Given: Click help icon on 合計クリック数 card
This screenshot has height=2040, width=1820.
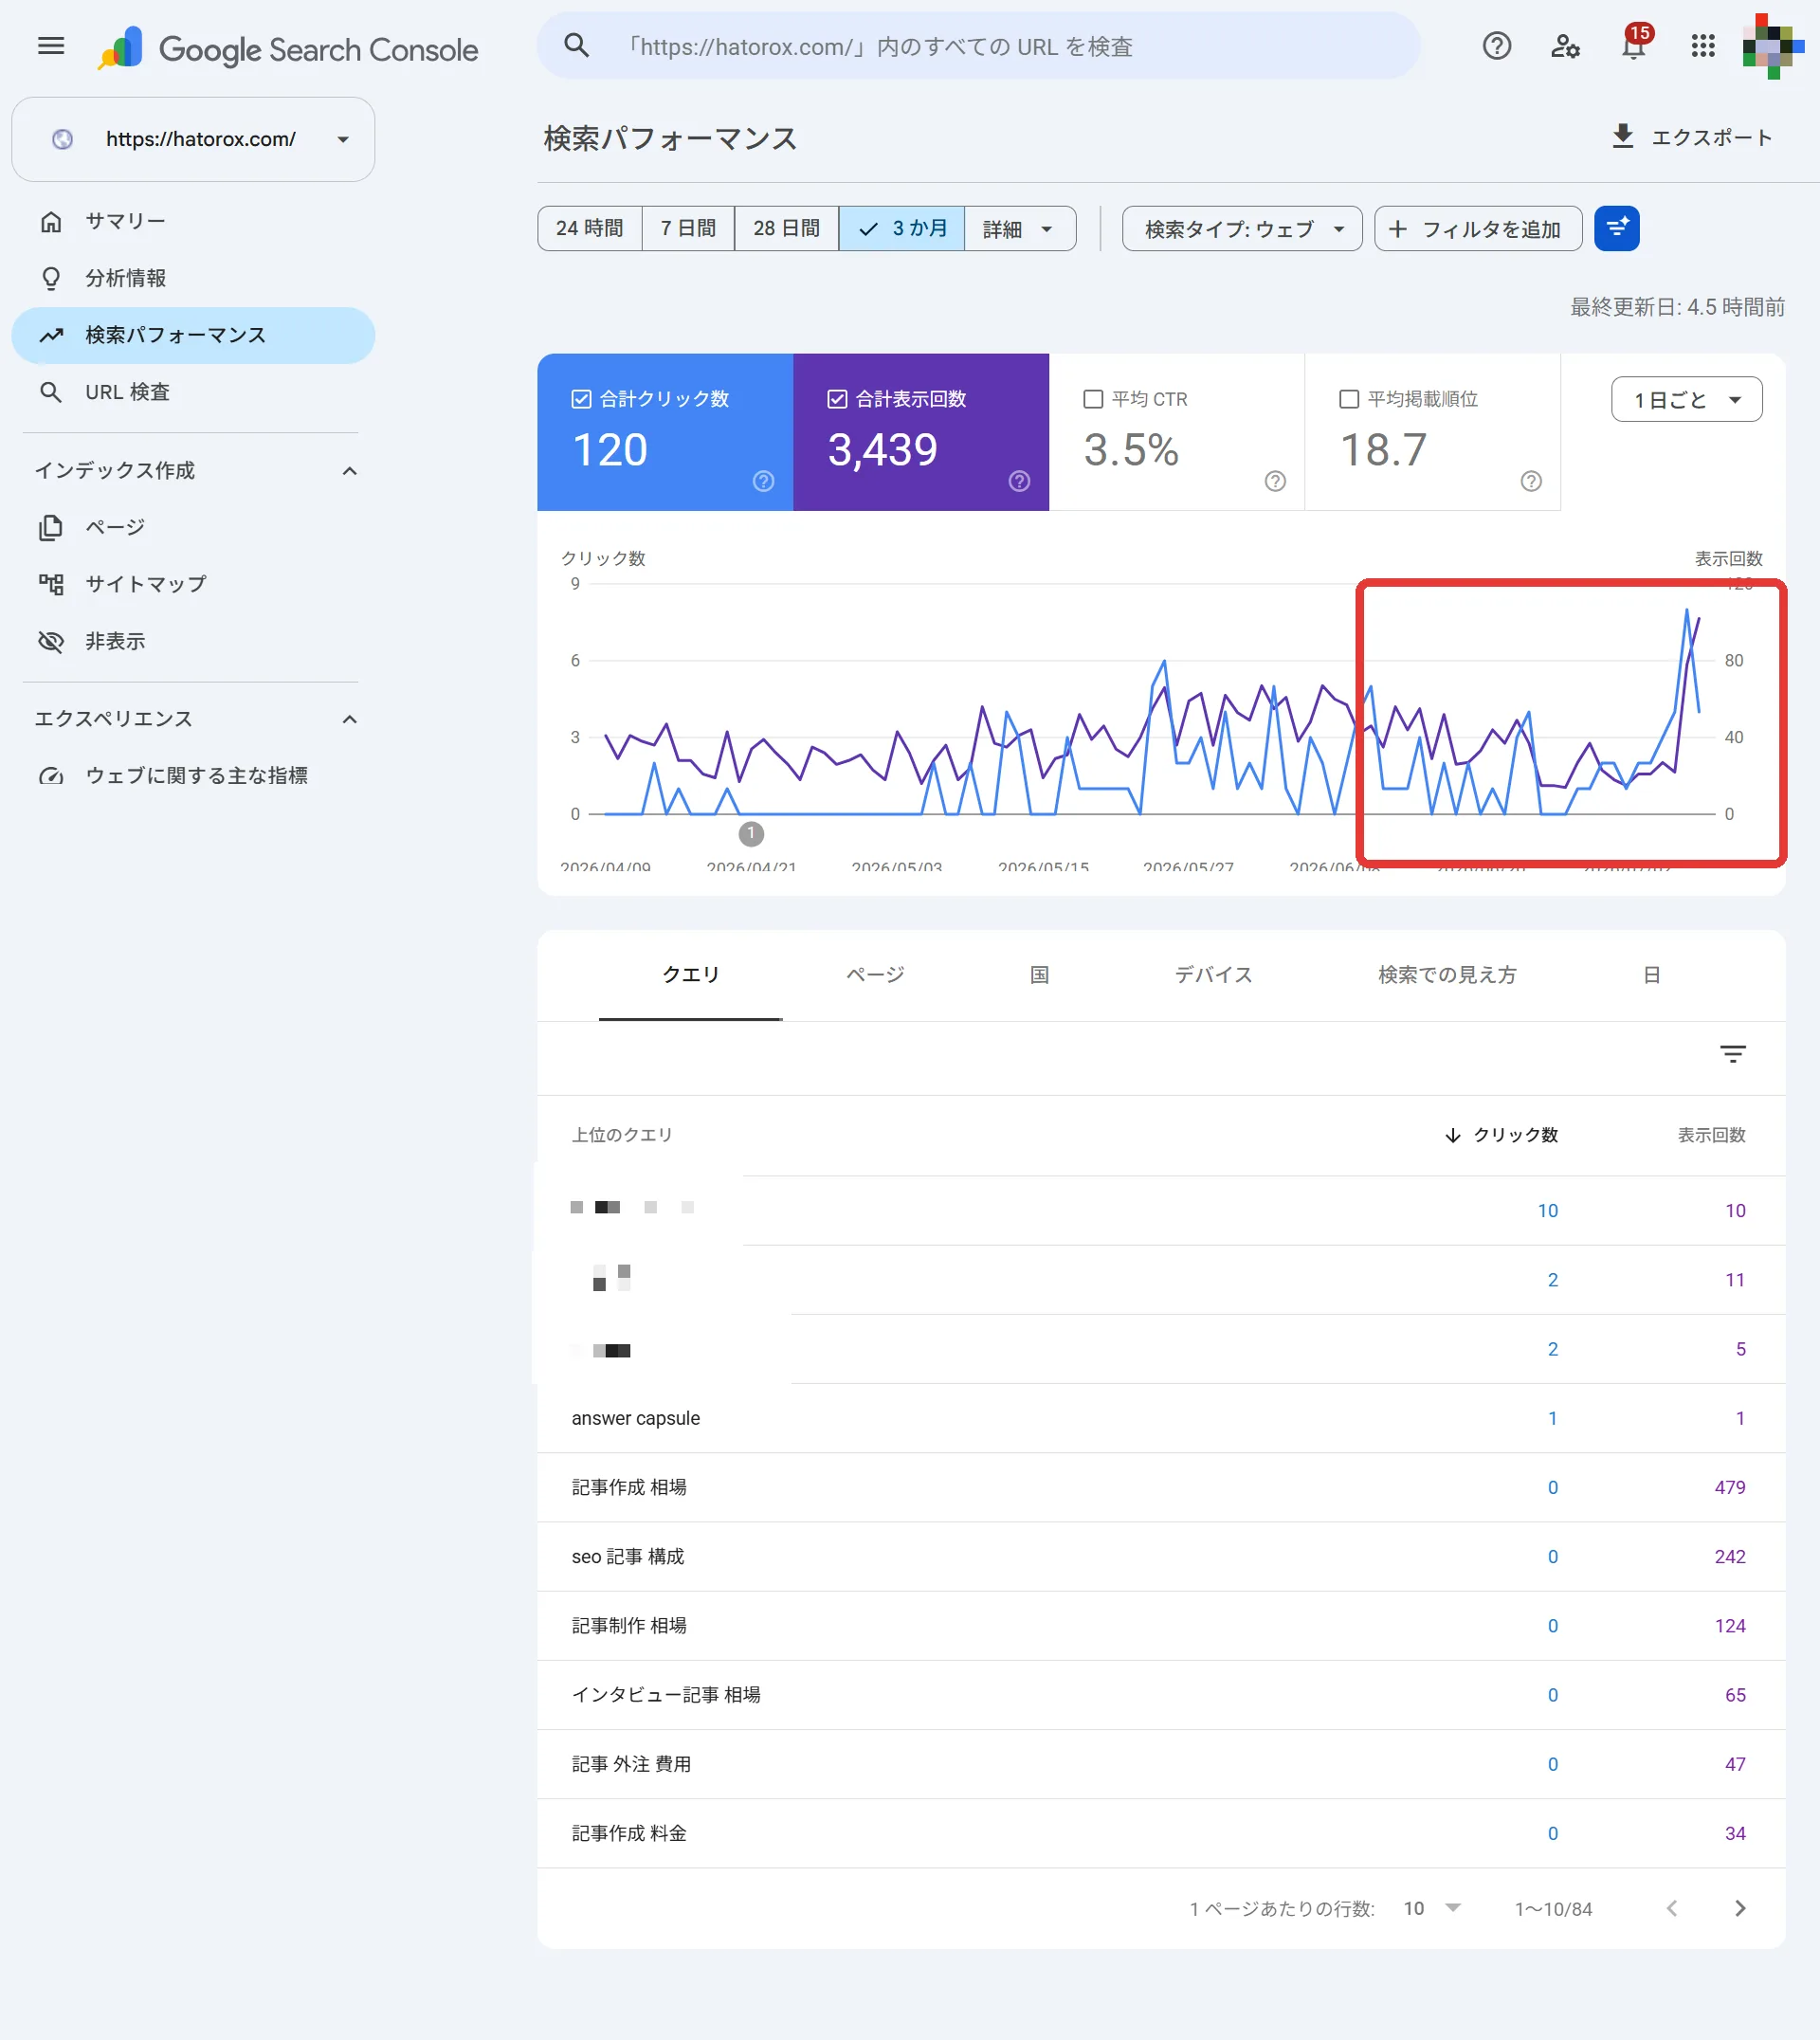Looking at the screenshot, I should coord(763,481).
